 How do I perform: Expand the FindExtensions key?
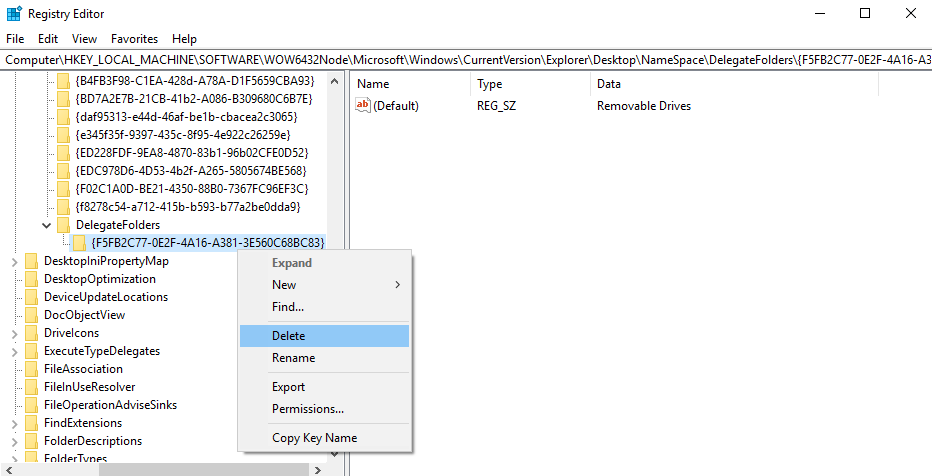click(x=14, y=423)
